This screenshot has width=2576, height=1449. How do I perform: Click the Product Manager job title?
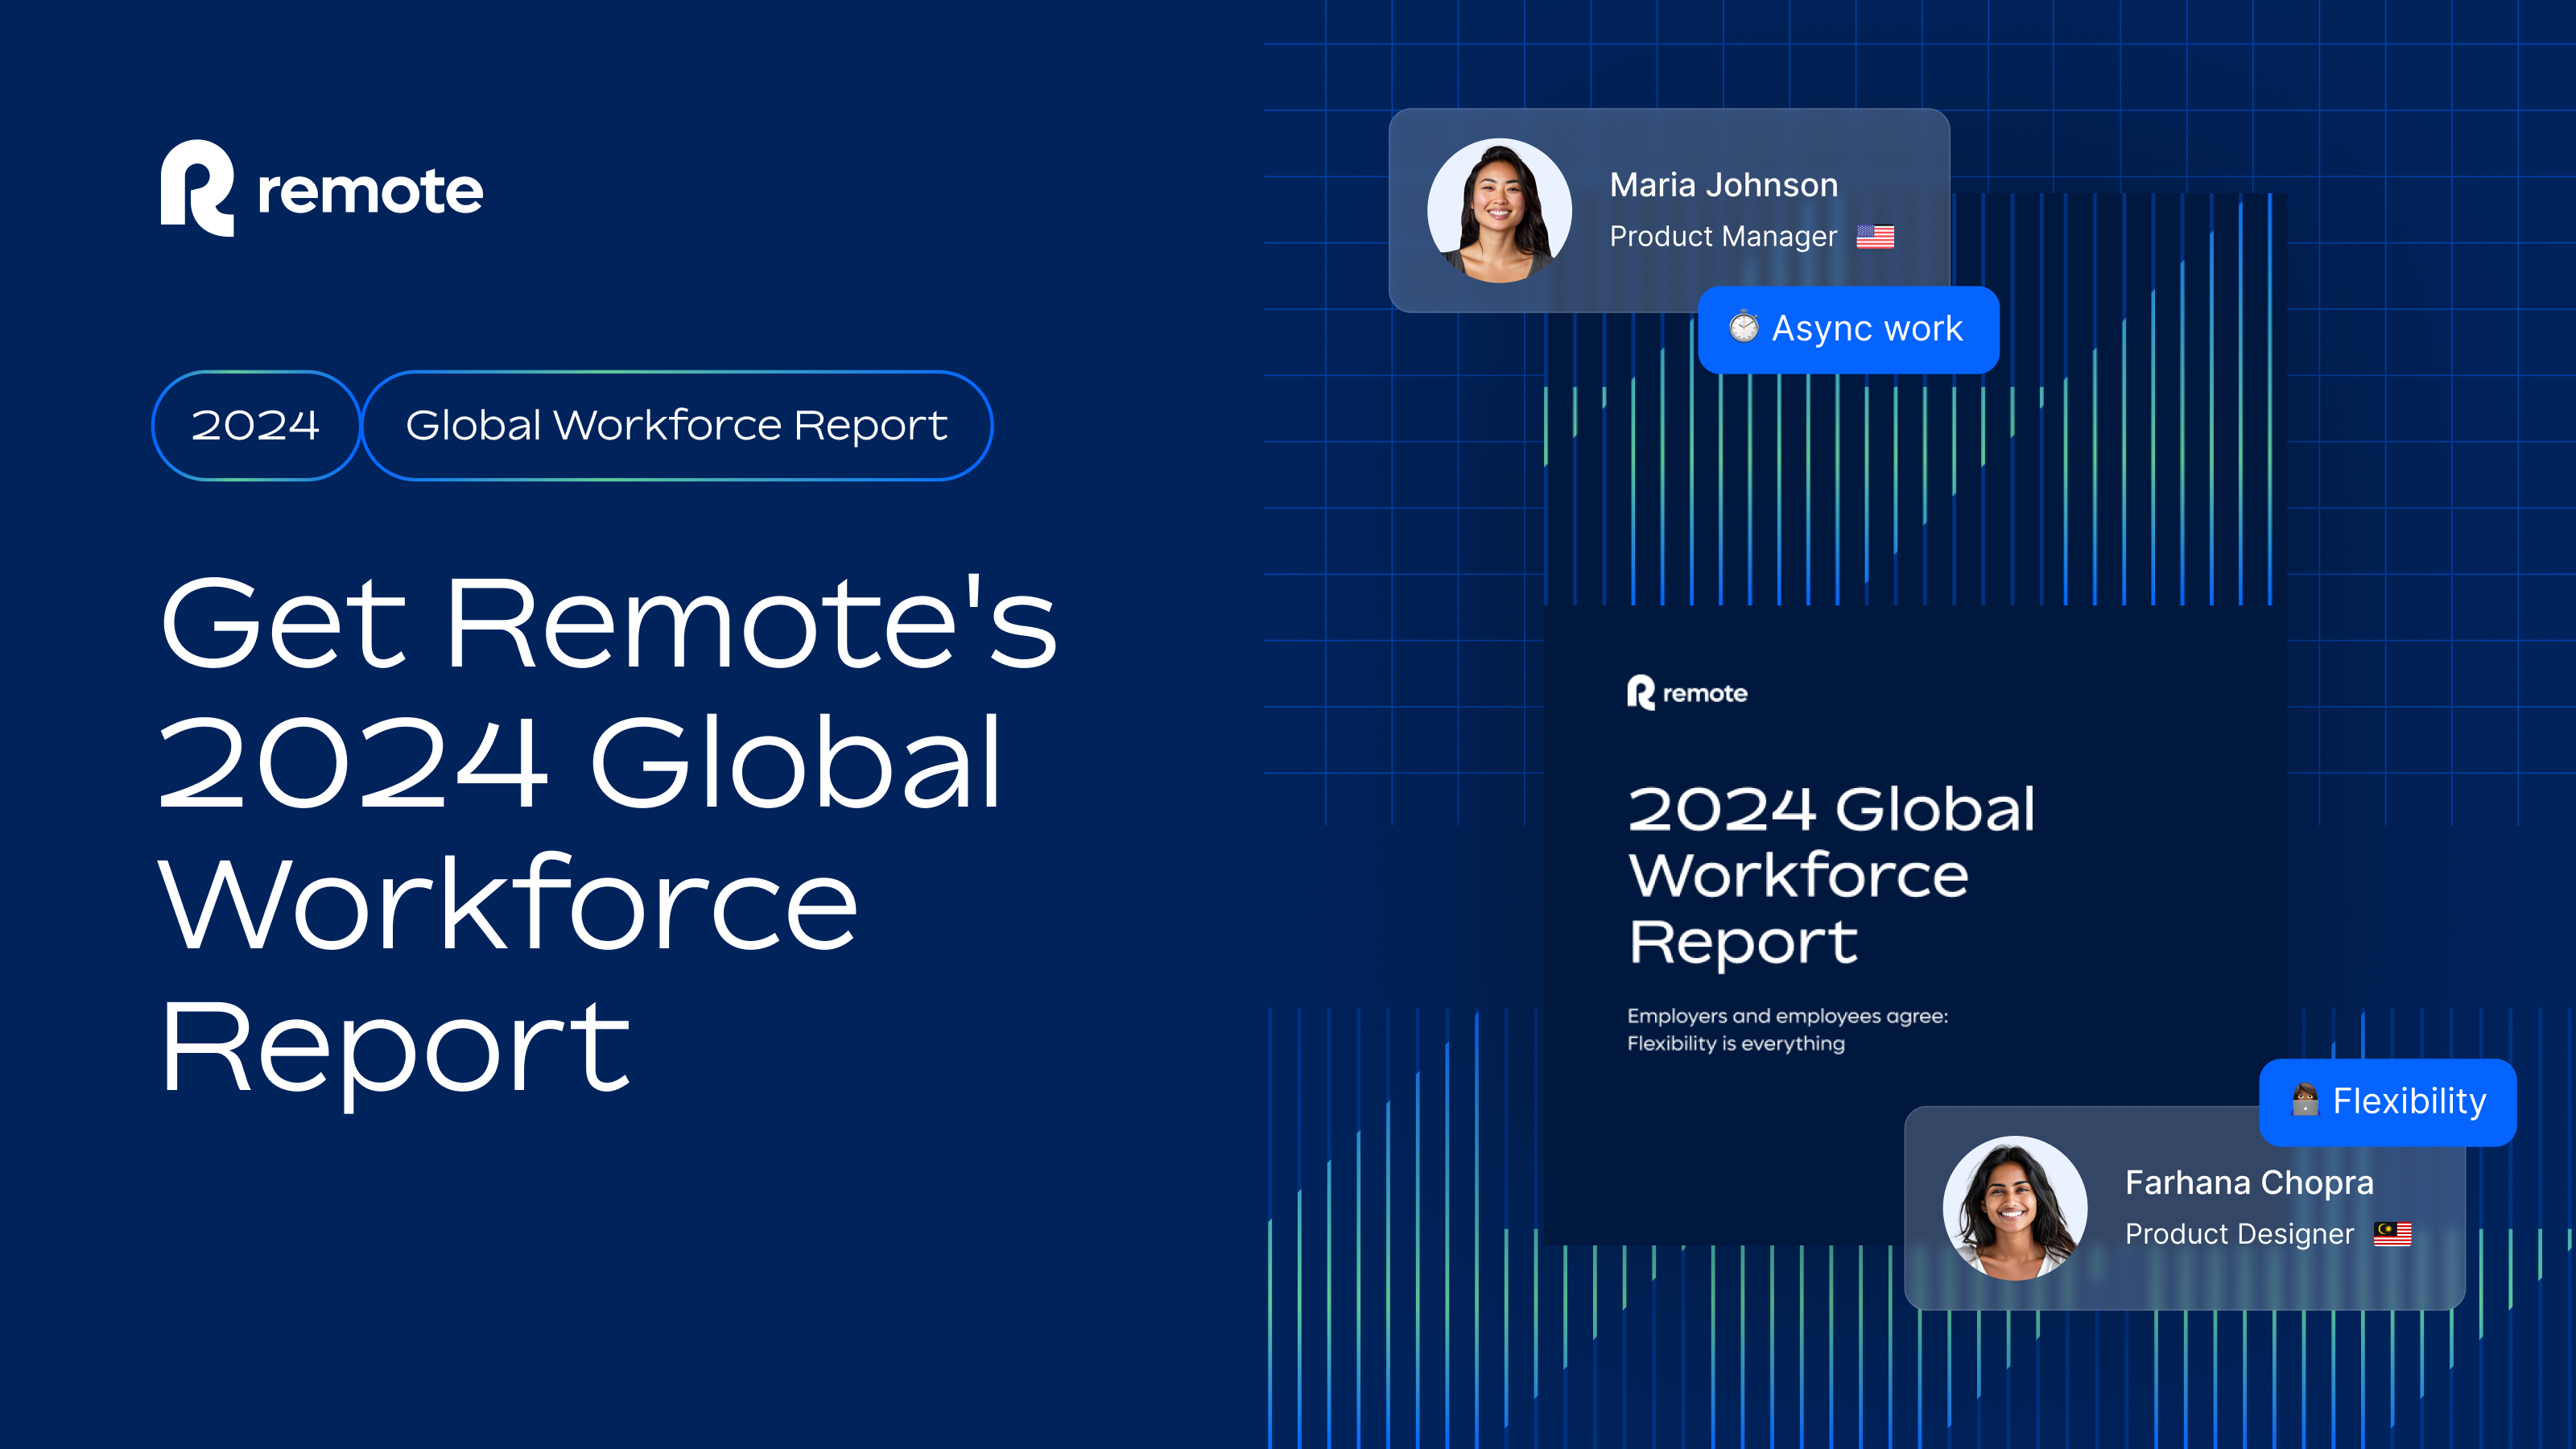click(1723, 237)
